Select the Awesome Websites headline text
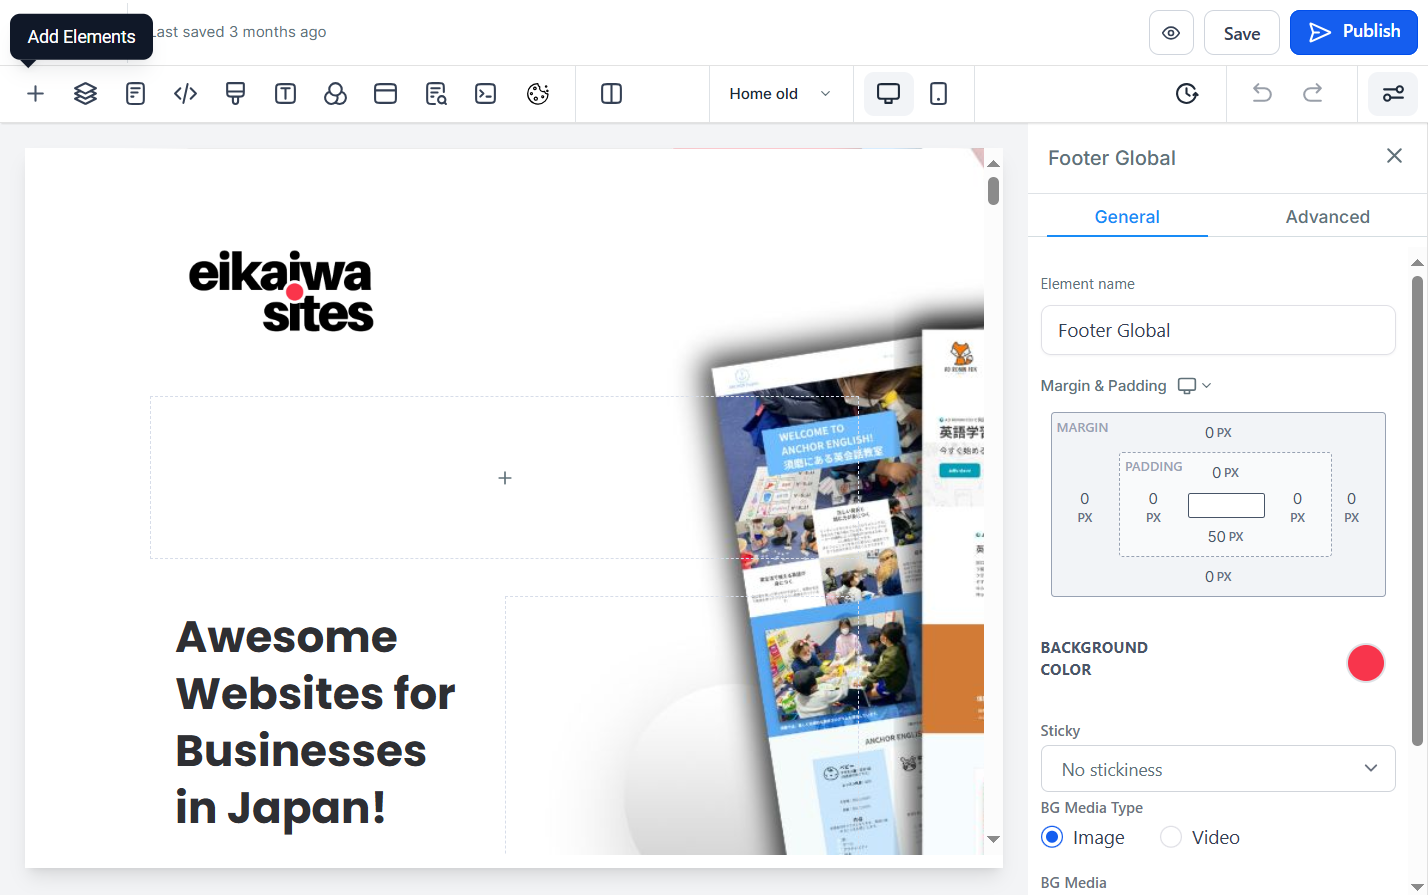1428x895 pixels. [x=316, y=722]
